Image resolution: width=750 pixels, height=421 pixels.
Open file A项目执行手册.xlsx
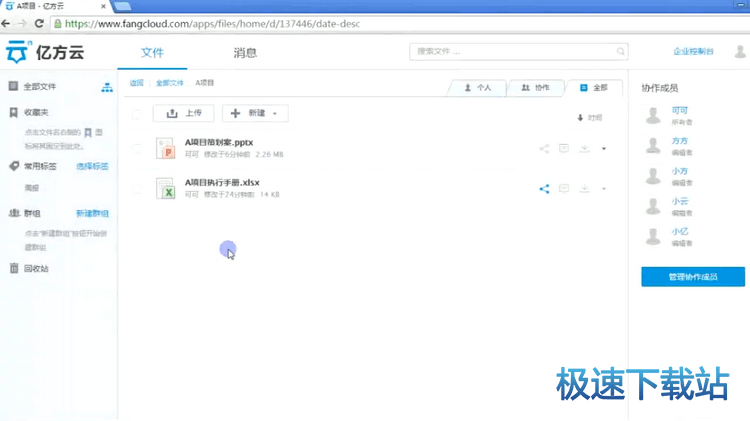[x=222, y=183]
